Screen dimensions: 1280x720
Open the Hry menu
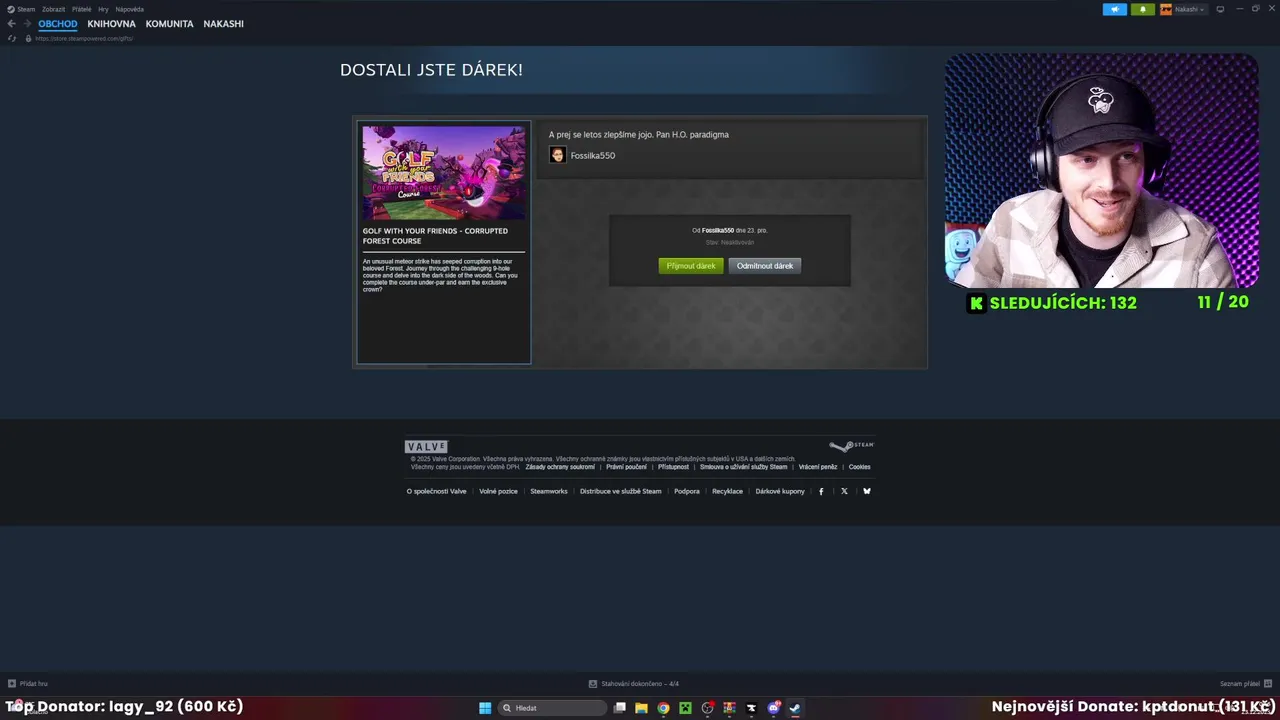click(x=103, y=9)
